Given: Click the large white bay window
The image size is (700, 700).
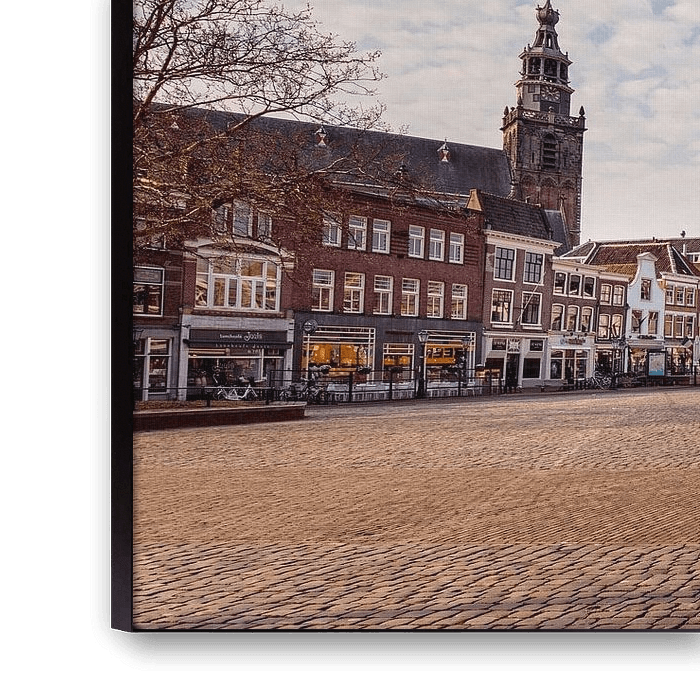Looking at the screenshot, I should pos(238,281).
